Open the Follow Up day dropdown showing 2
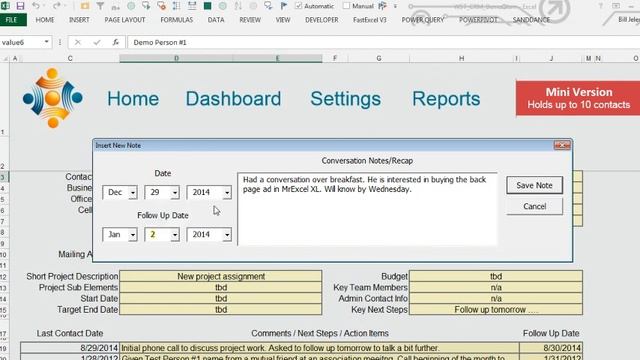Screen dimensions: 640x360 pyautogui.click(x=175, y=235)
